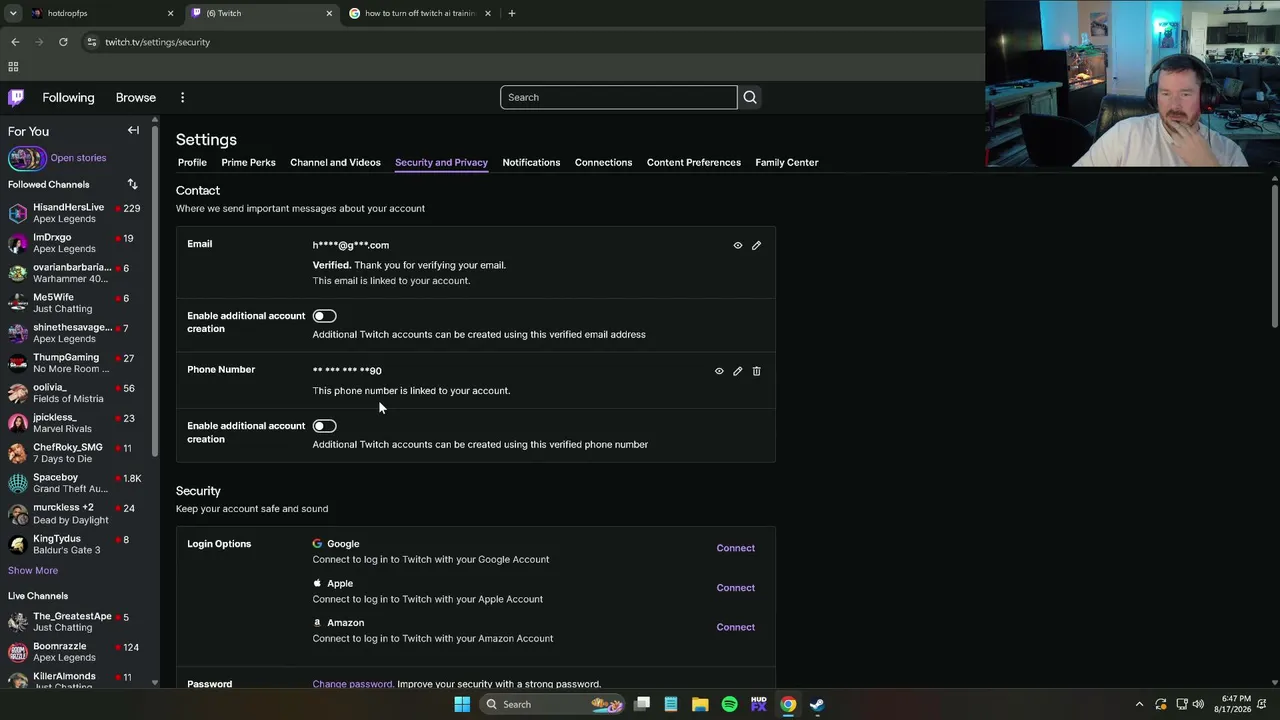Click the Windows taskbar search box
This screenshot has width=1280, height=720.
coord(550,704)
